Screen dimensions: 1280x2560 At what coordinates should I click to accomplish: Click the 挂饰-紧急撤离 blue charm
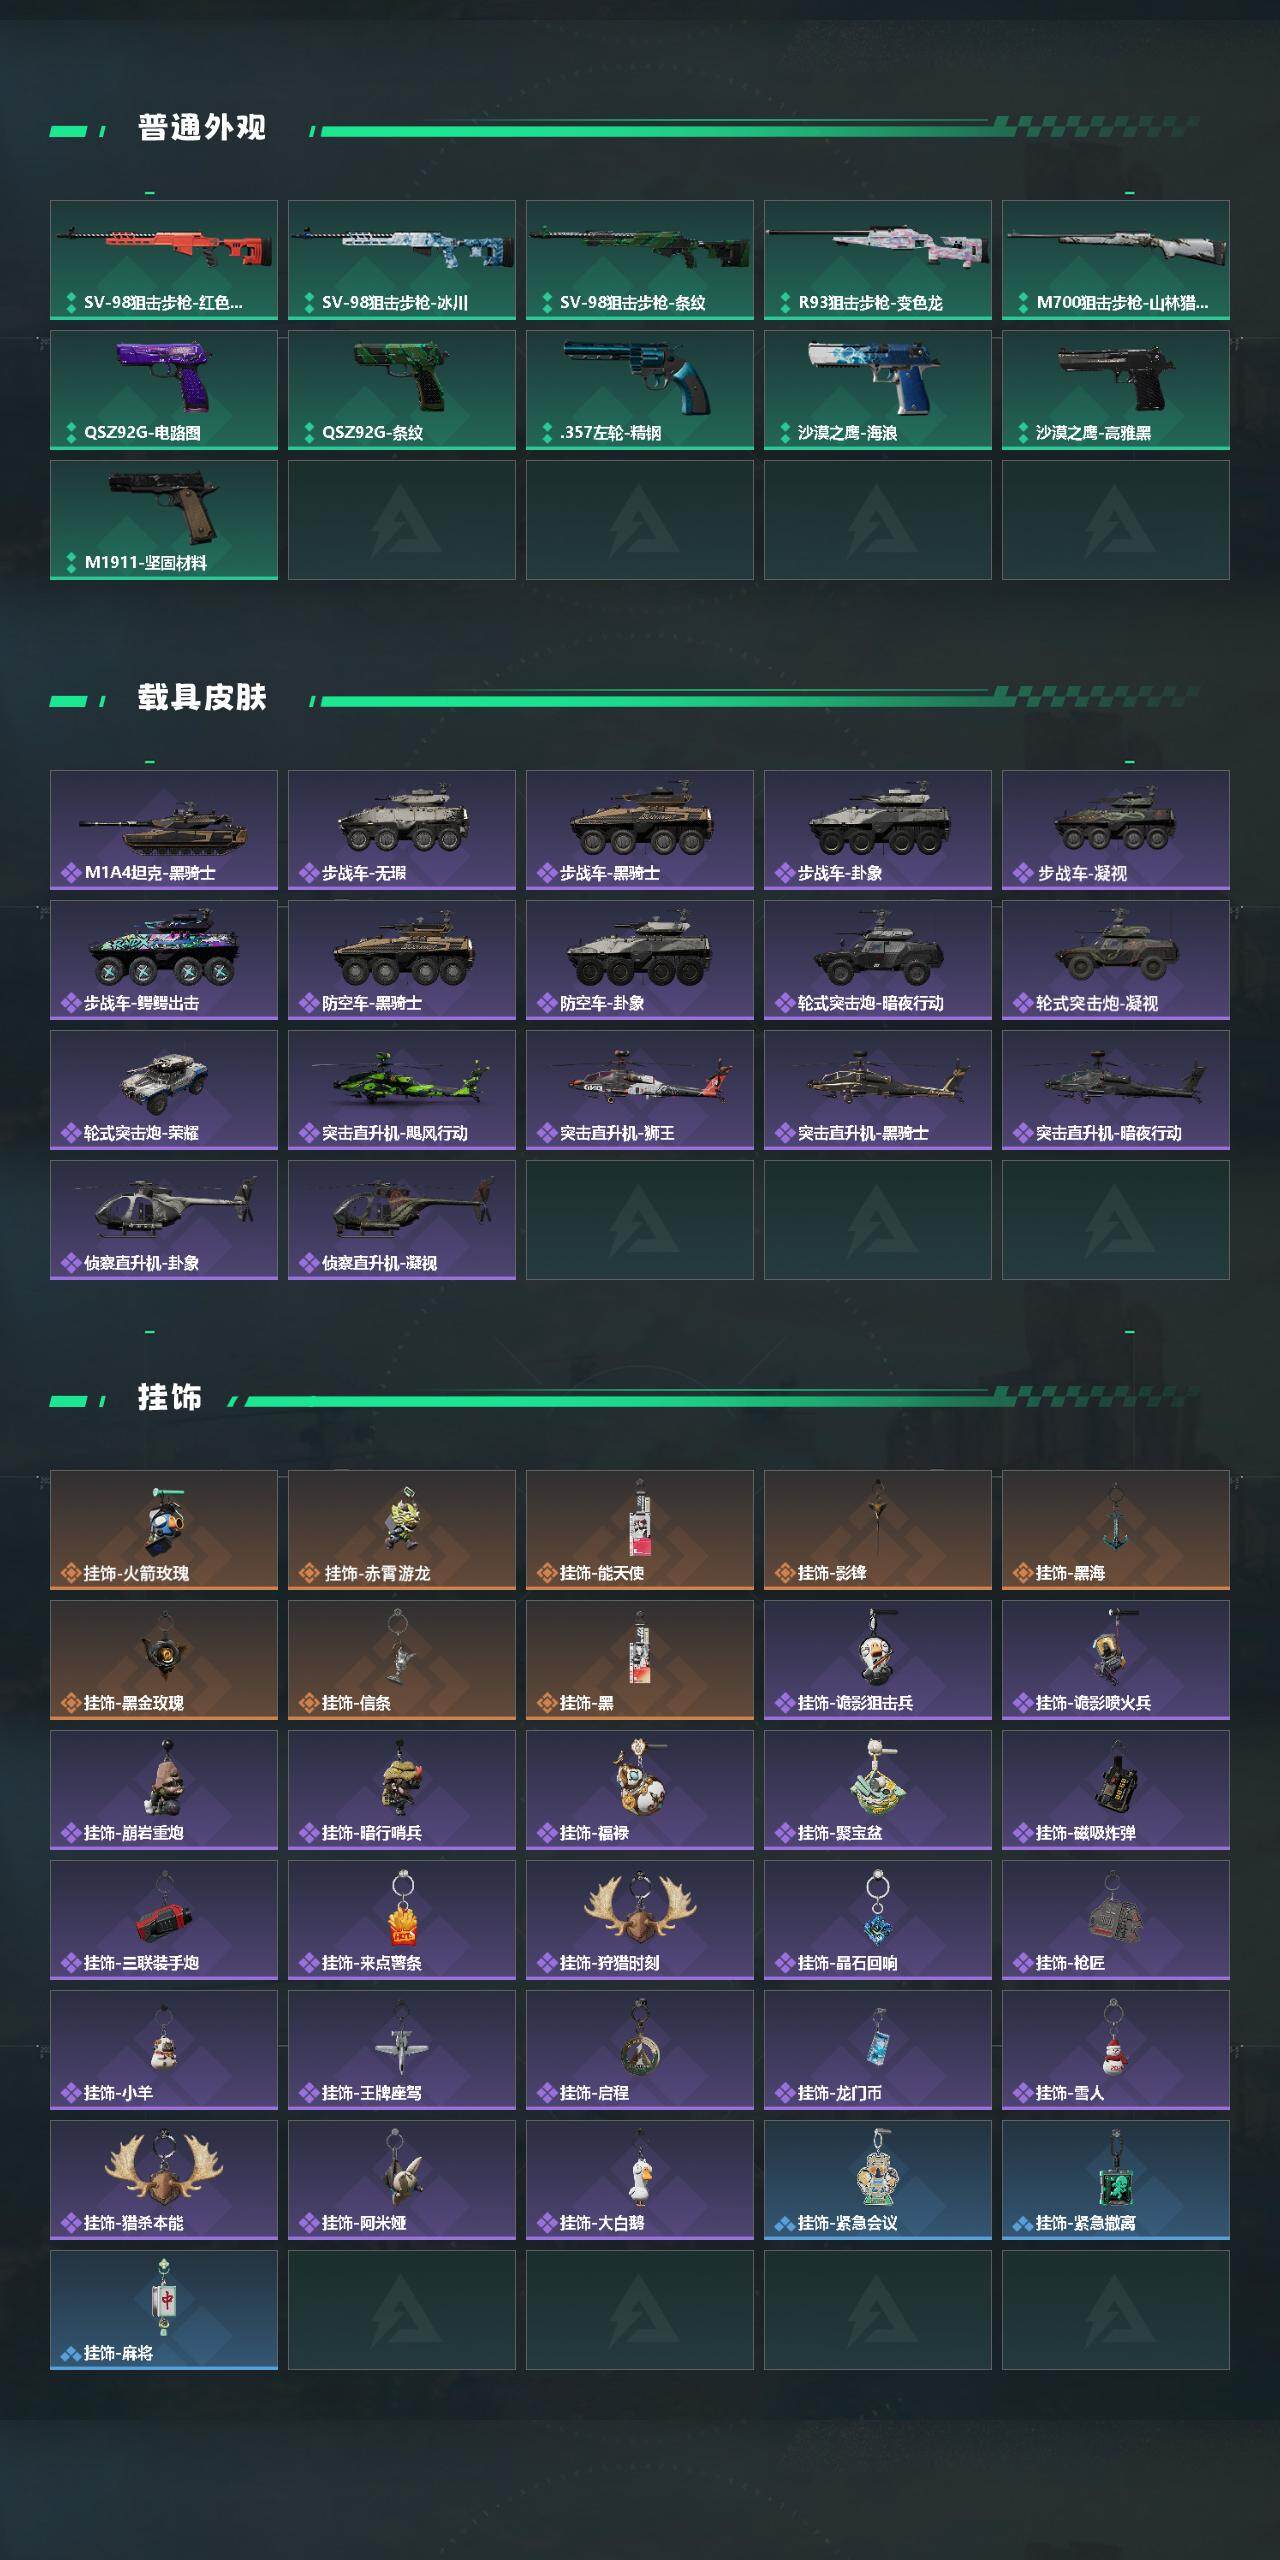coord(1116,2180)
